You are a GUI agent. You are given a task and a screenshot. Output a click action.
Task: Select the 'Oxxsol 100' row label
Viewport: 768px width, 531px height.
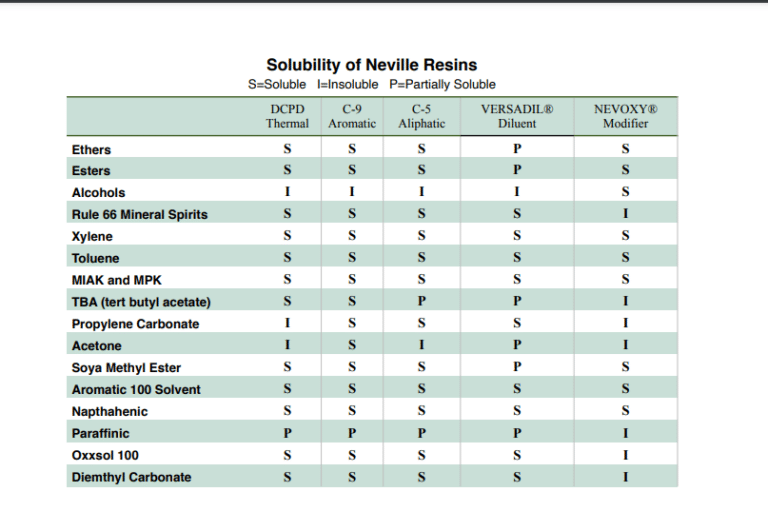pos(105,456)
